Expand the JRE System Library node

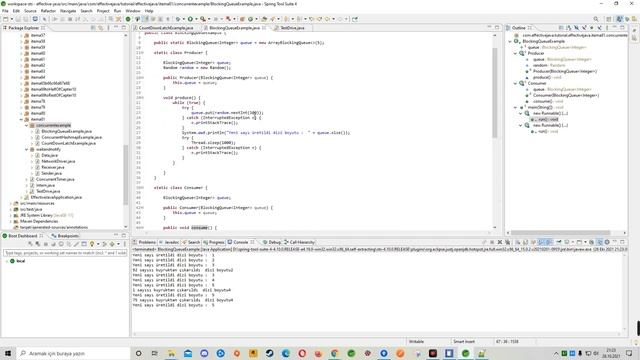point(11,215)
